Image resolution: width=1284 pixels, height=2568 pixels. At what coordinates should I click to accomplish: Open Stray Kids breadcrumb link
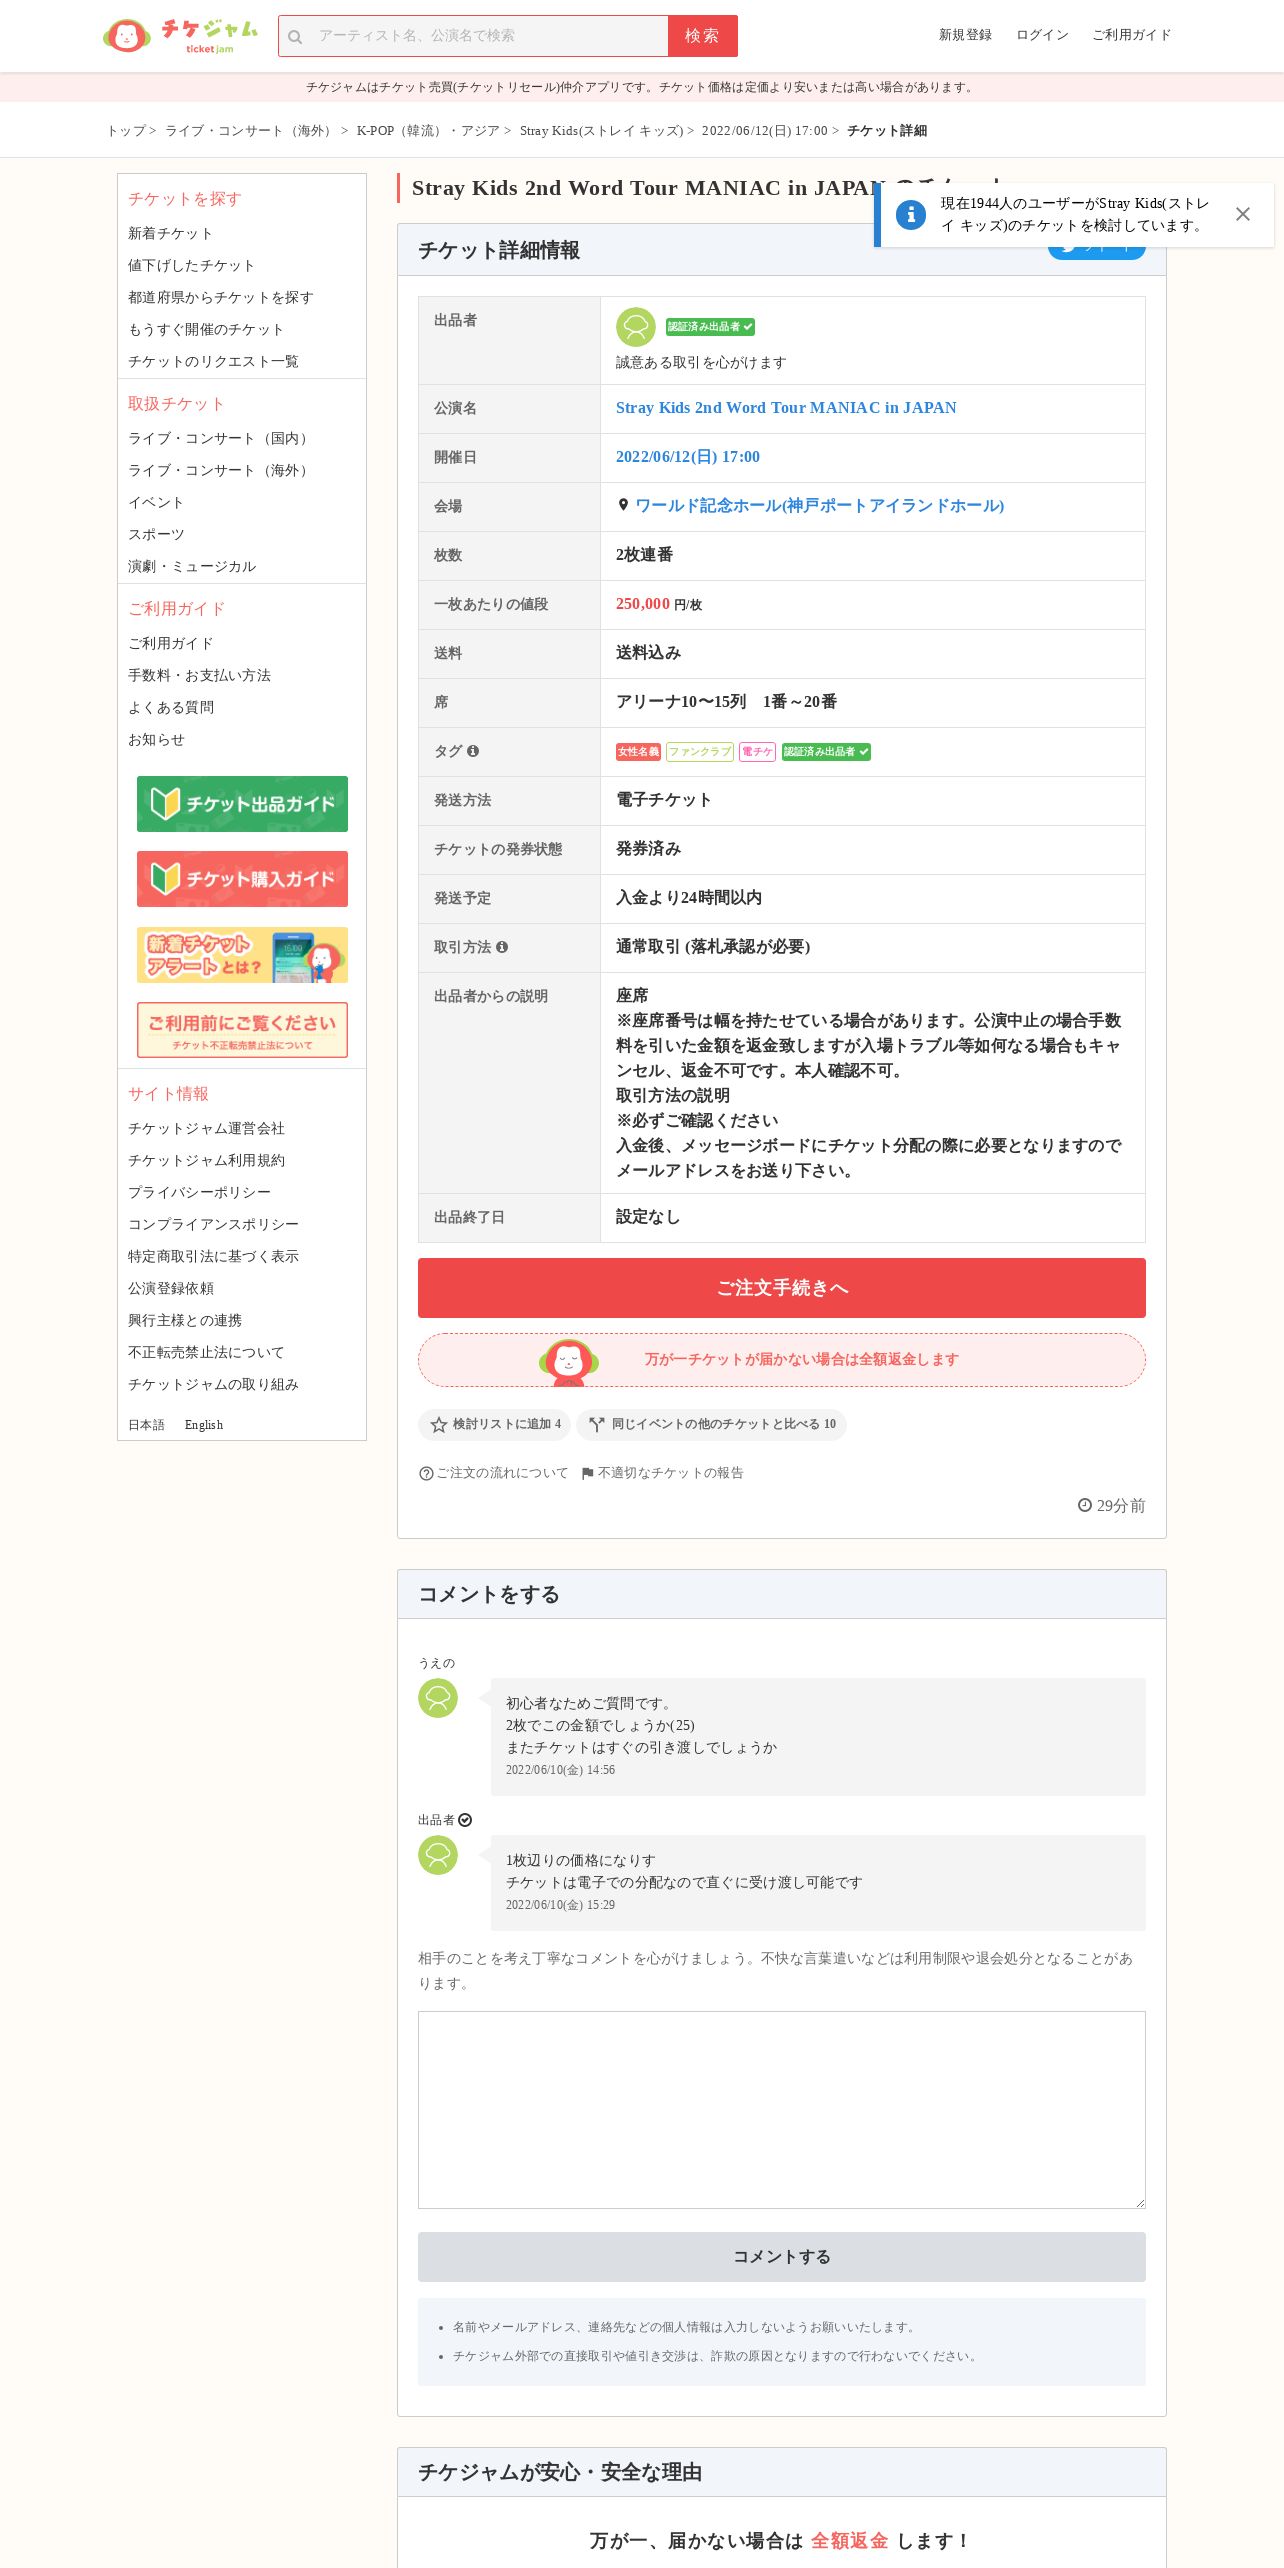point(602,131)
